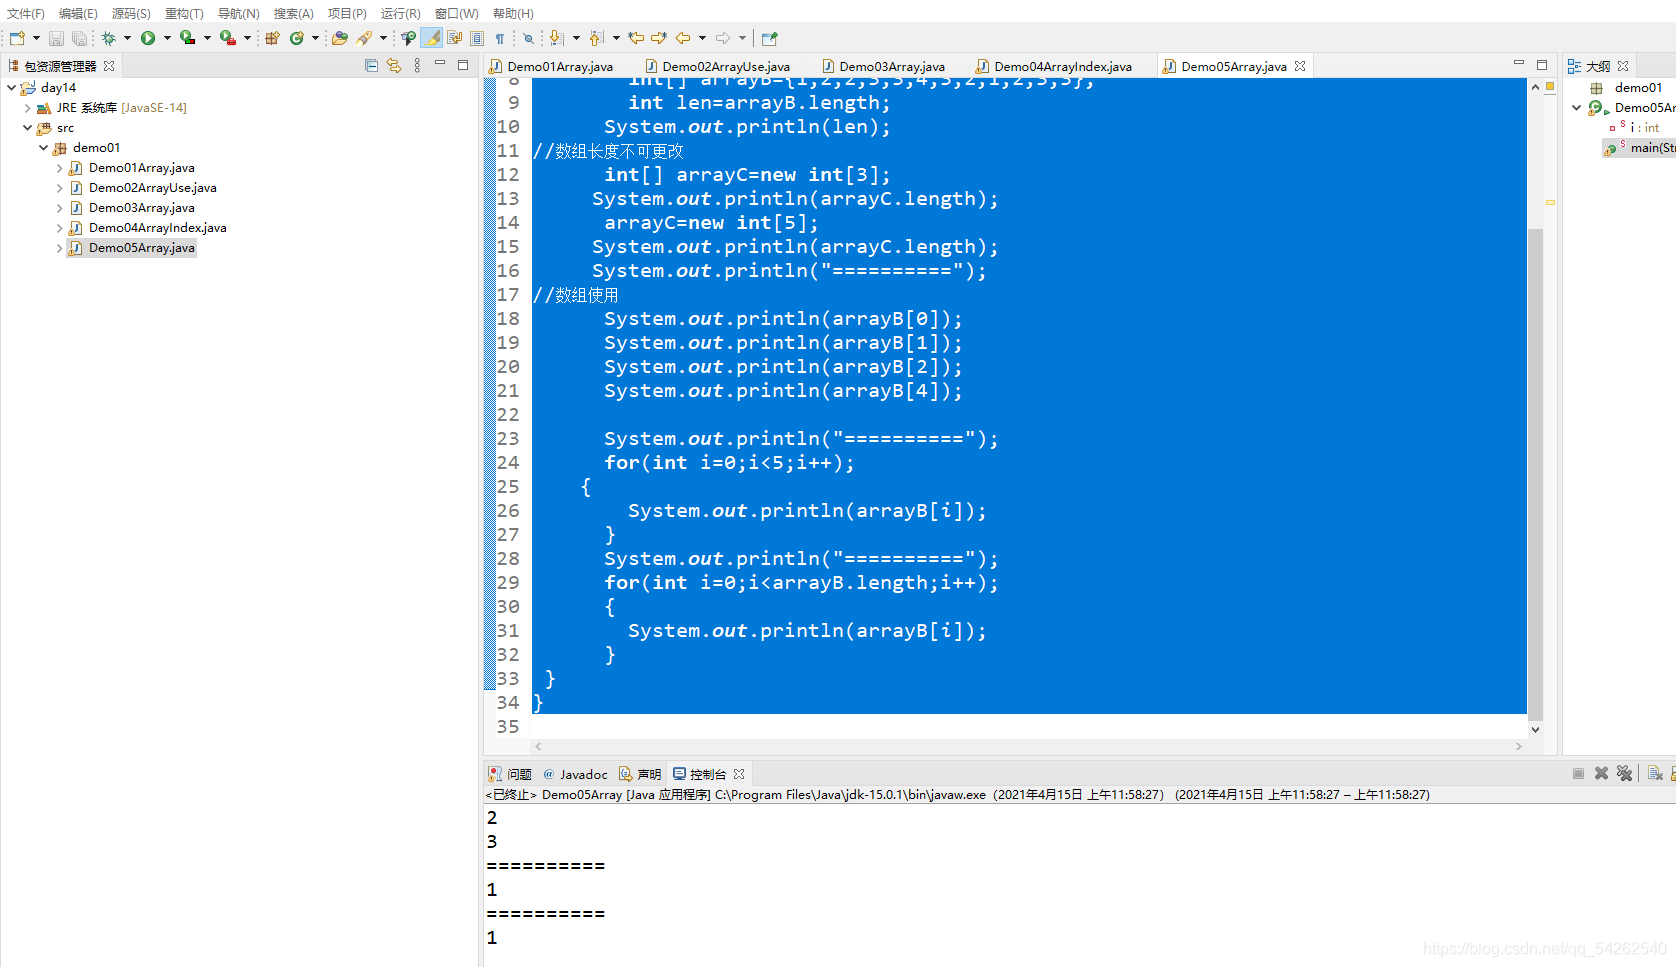Collapse All in Package Explorer
Screen dimensions: 1676x967
click(x=372, y=66)
